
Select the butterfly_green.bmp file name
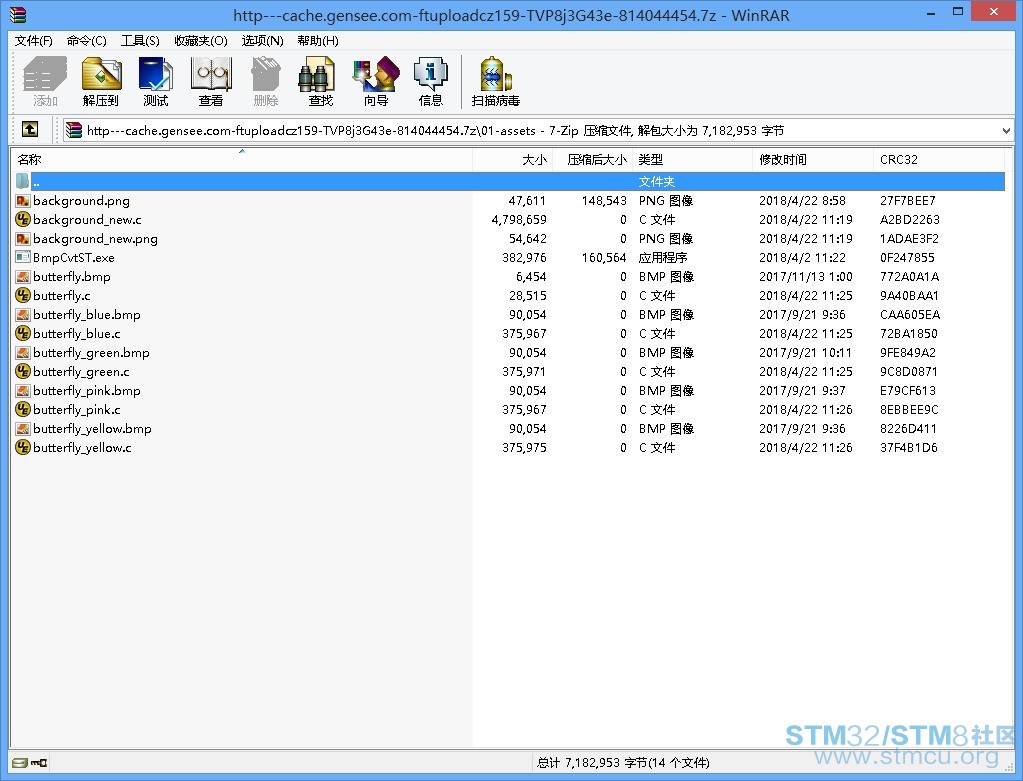click(x=91, y=353)
